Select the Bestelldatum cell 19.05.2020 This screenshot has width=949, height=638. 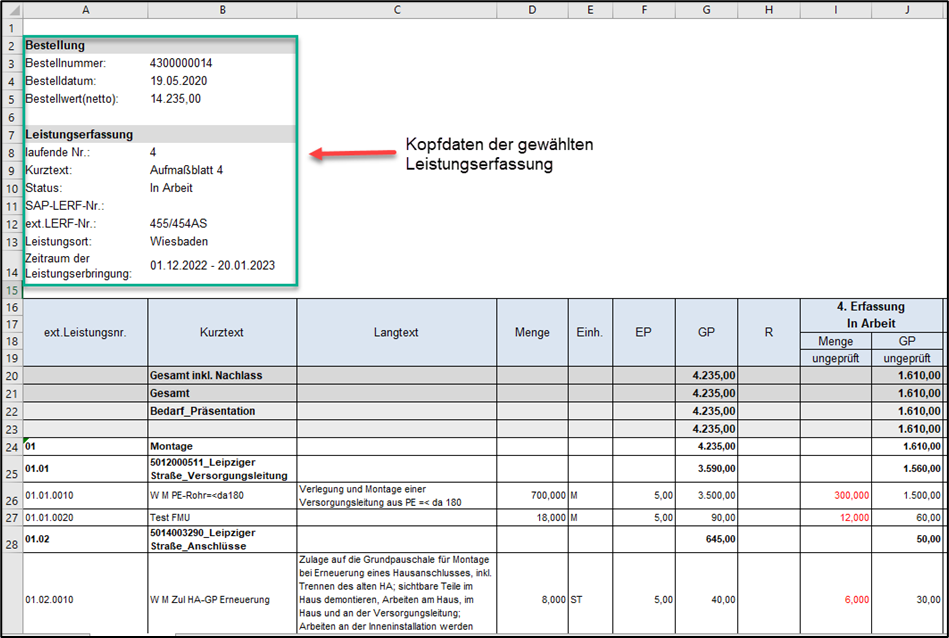click(180, 81)
